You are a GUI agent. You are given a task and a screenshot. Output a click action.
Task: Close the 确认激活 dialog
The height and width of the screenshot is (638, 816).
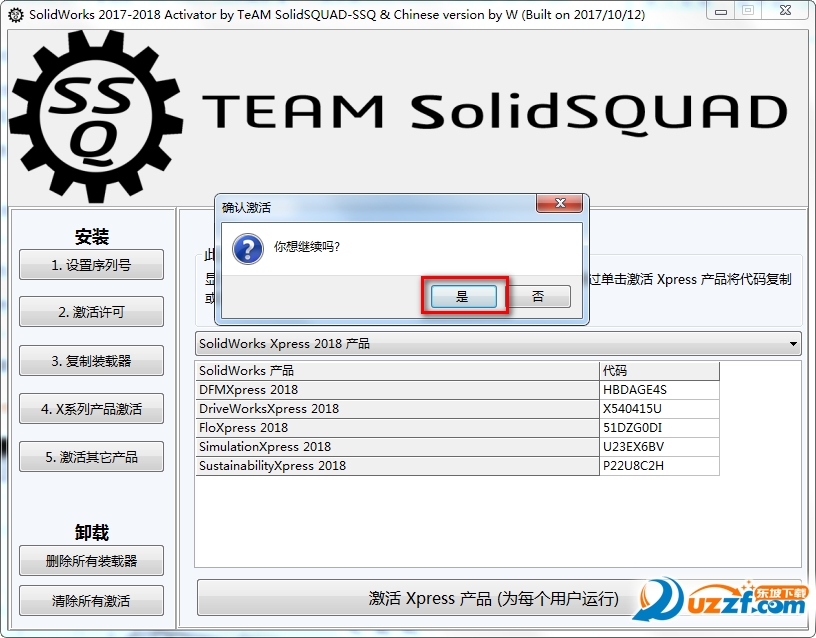click(559, 203)
